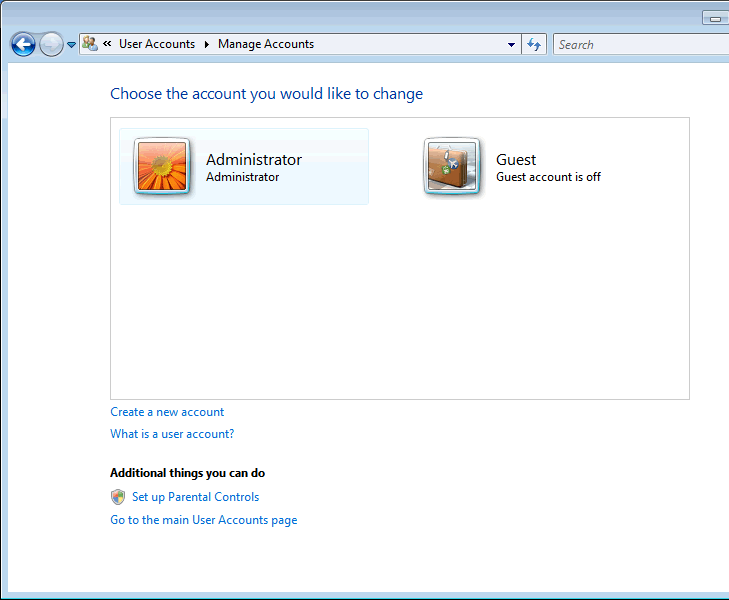Go to the main User Accounts page
Screen dimensions: 729x600
(203, 520)
